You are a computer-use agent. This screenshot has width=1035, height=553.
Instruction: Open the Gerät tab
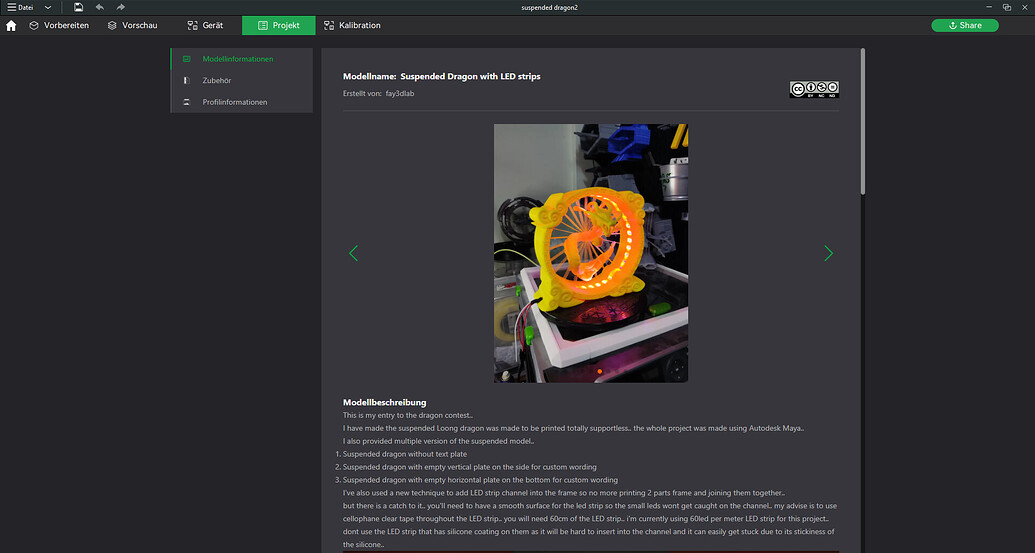point(205,25)
